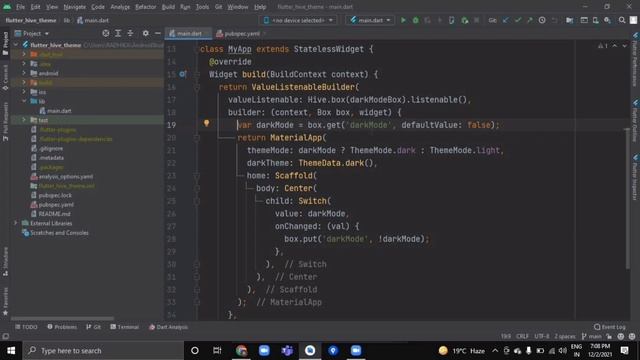The width and height of the screenshot is (640, 360).
Task: Collapse all items in Project panel
Action: tap(130, 33)
